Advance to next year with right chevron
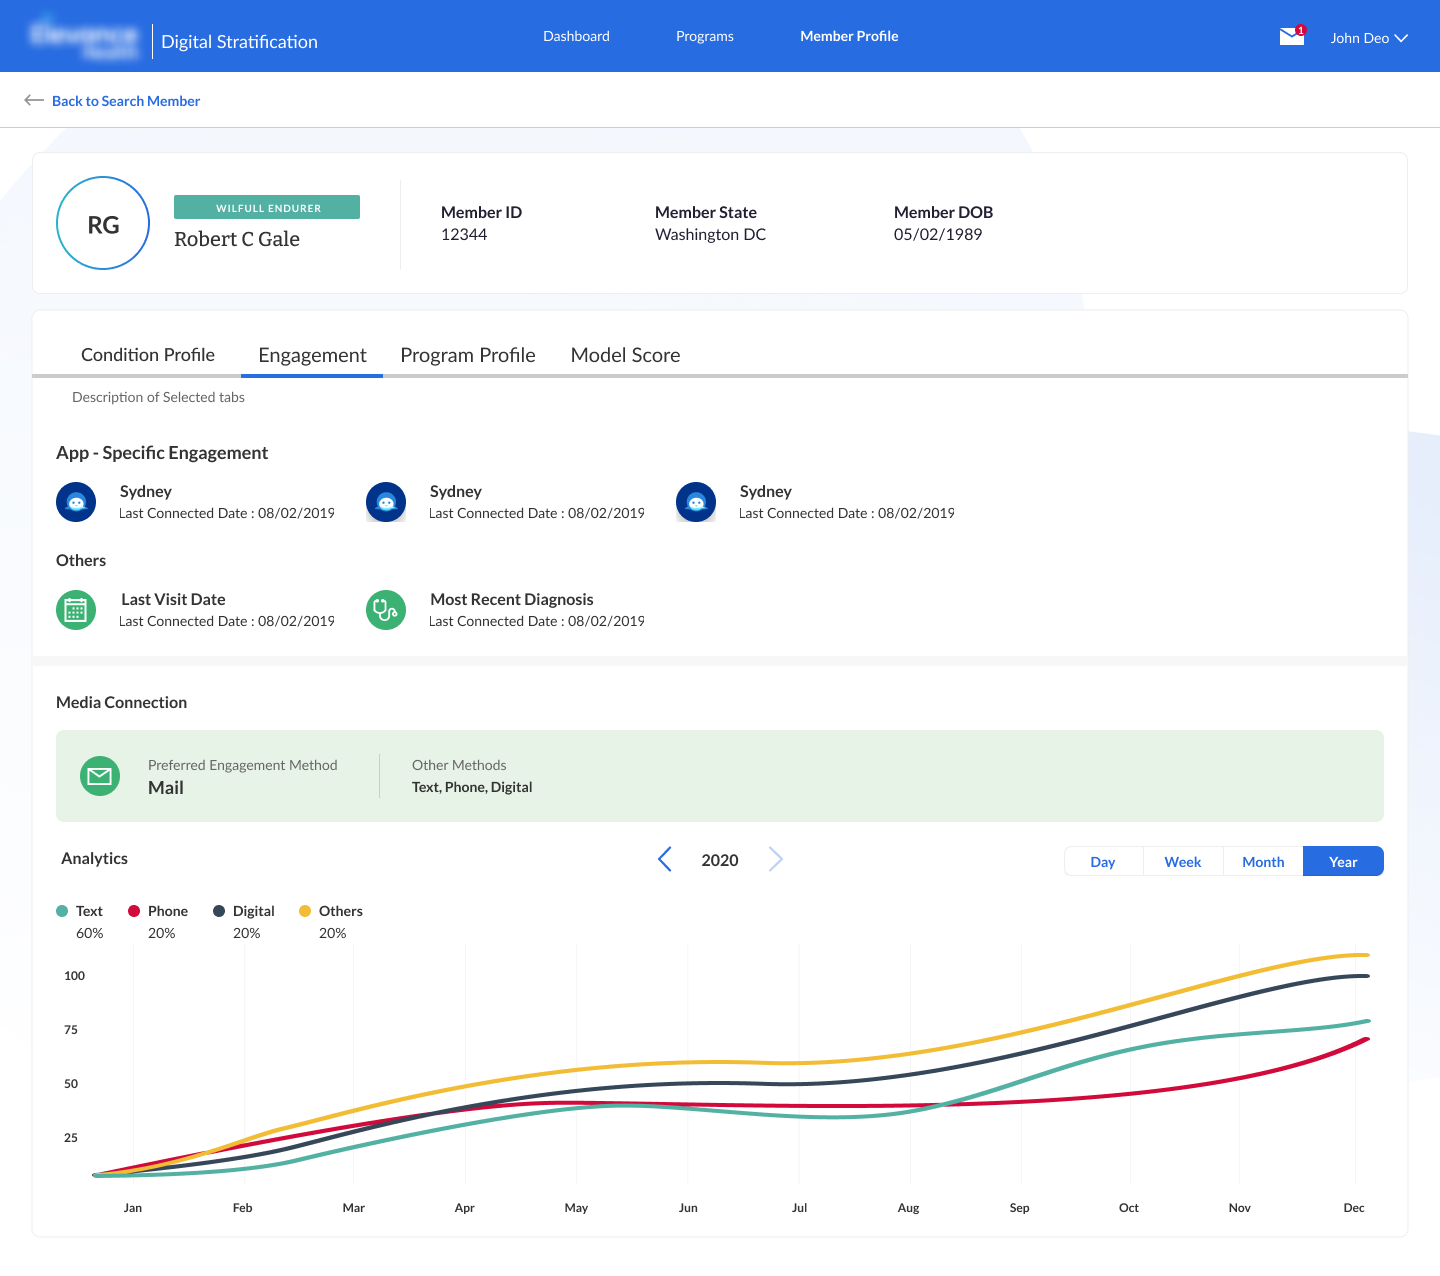The width and height of the screenshot is (1440, 1276). coord(776,859)
